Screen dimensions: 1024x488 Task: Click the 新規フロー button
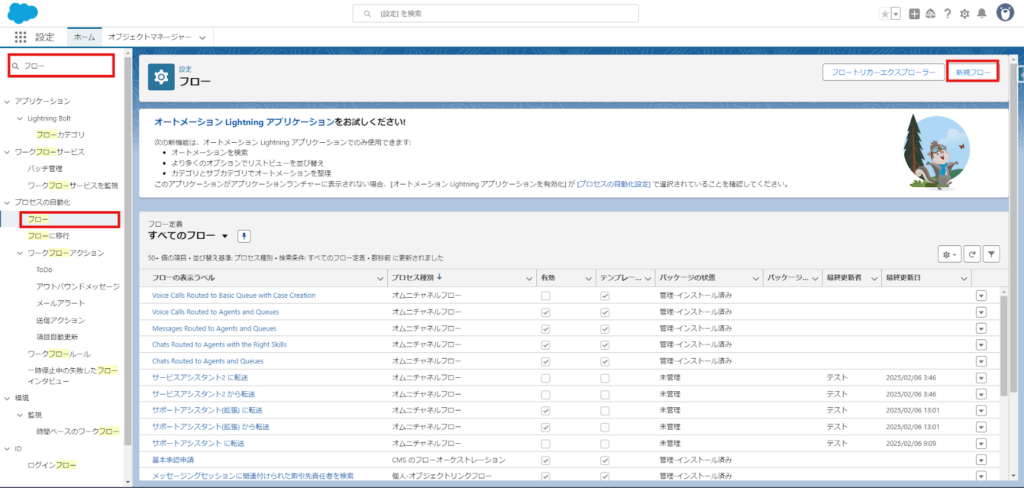972,72
